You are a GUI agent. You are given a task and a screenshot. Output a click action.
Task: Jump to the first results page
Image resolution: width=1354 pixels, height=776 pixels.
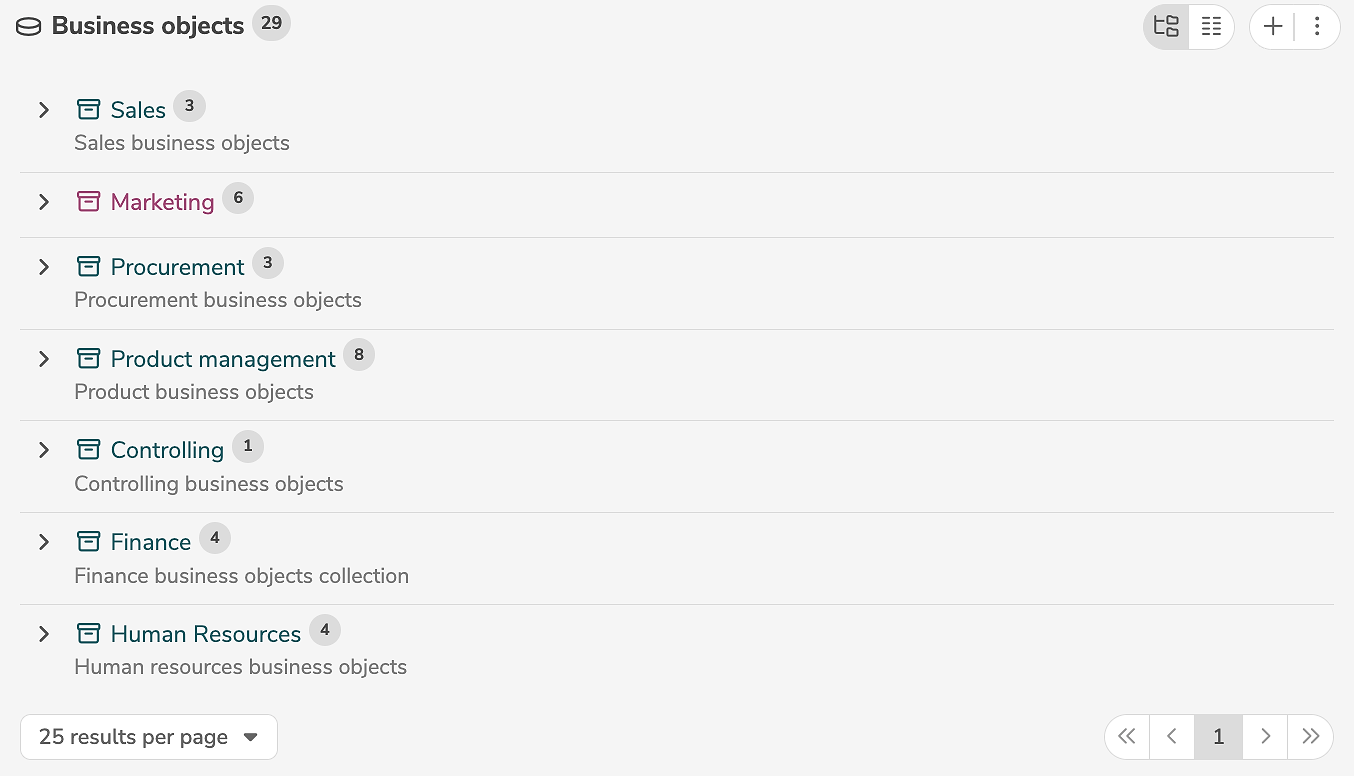1127,737
